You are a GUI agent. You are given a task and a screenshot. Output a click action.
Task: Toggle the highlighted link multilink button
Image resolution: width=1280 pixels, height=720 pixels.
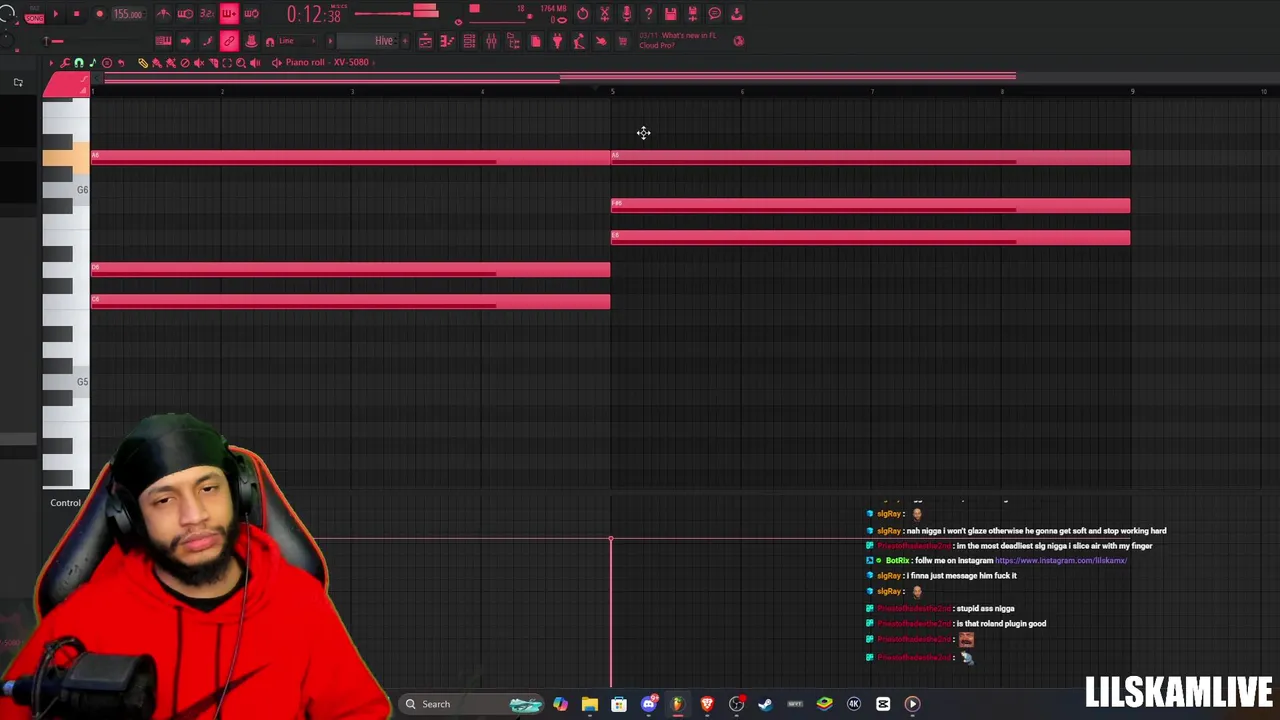pyautogui.click(x=230, y=41)
